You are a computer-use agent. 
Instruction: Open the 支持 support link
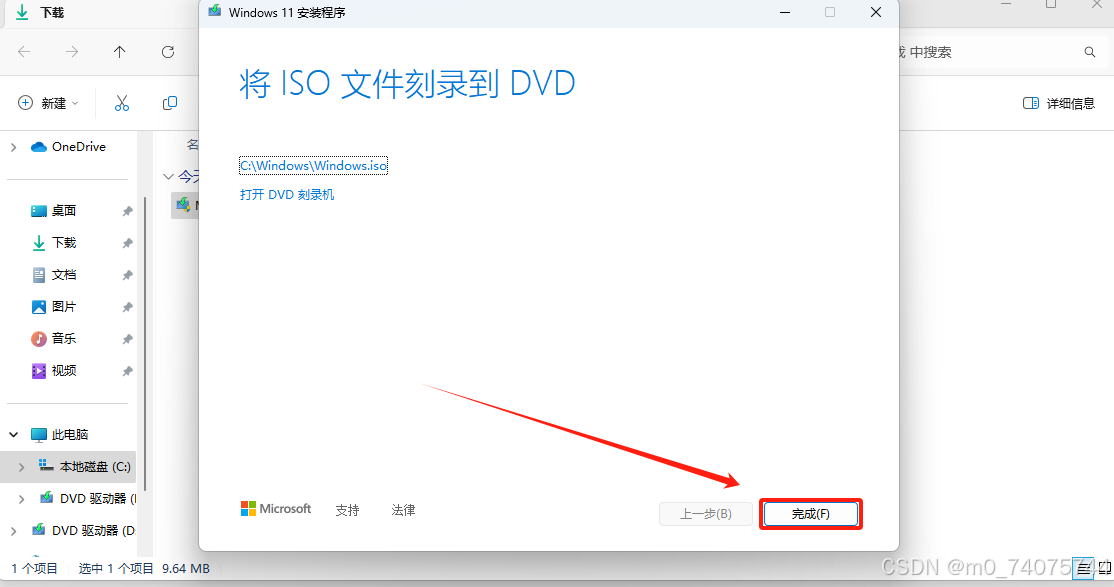(347, 510)
